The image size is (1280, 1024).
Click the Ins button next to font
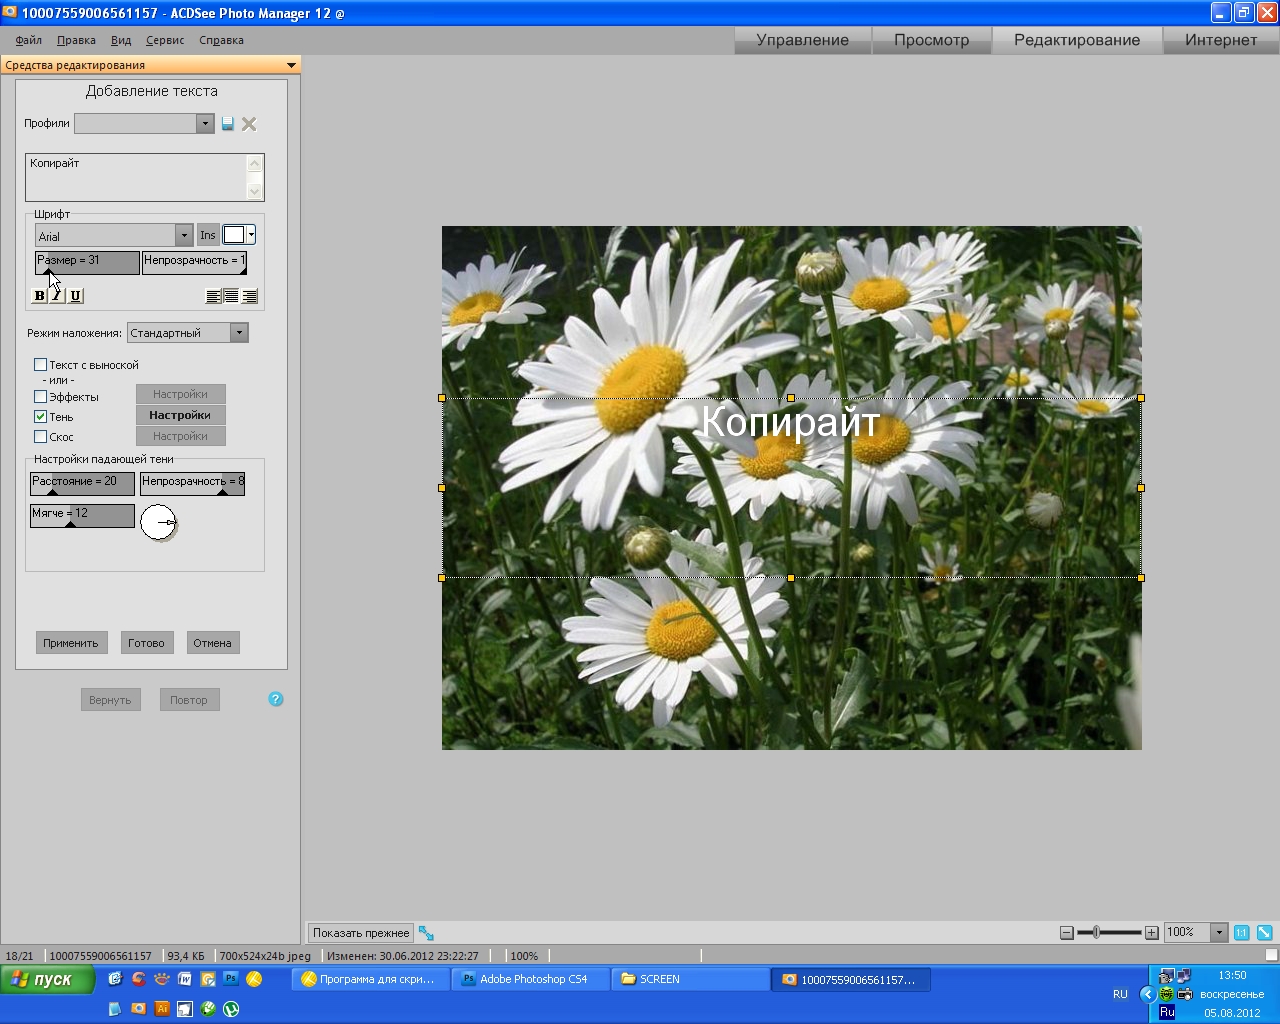tap(208, 235)
